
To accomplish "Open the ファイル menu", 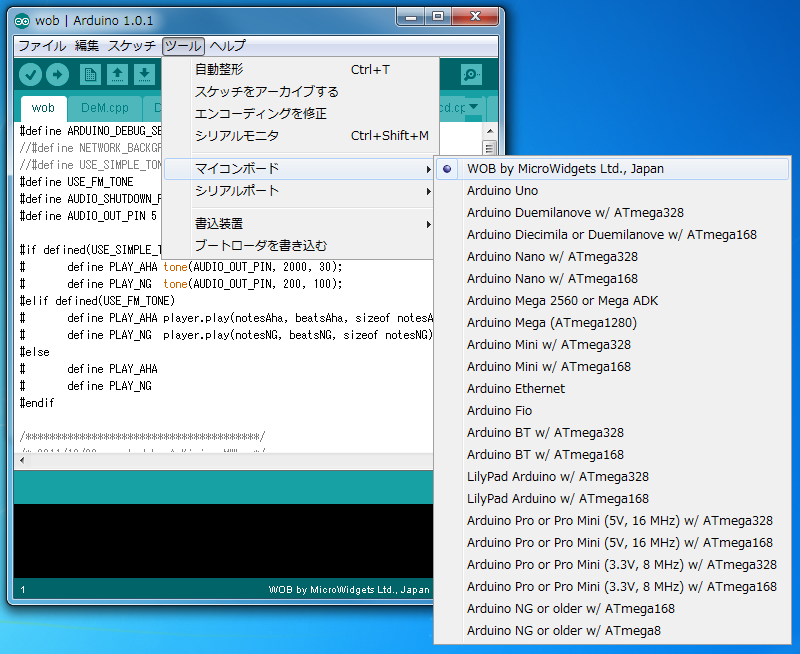I will point(42,46).
